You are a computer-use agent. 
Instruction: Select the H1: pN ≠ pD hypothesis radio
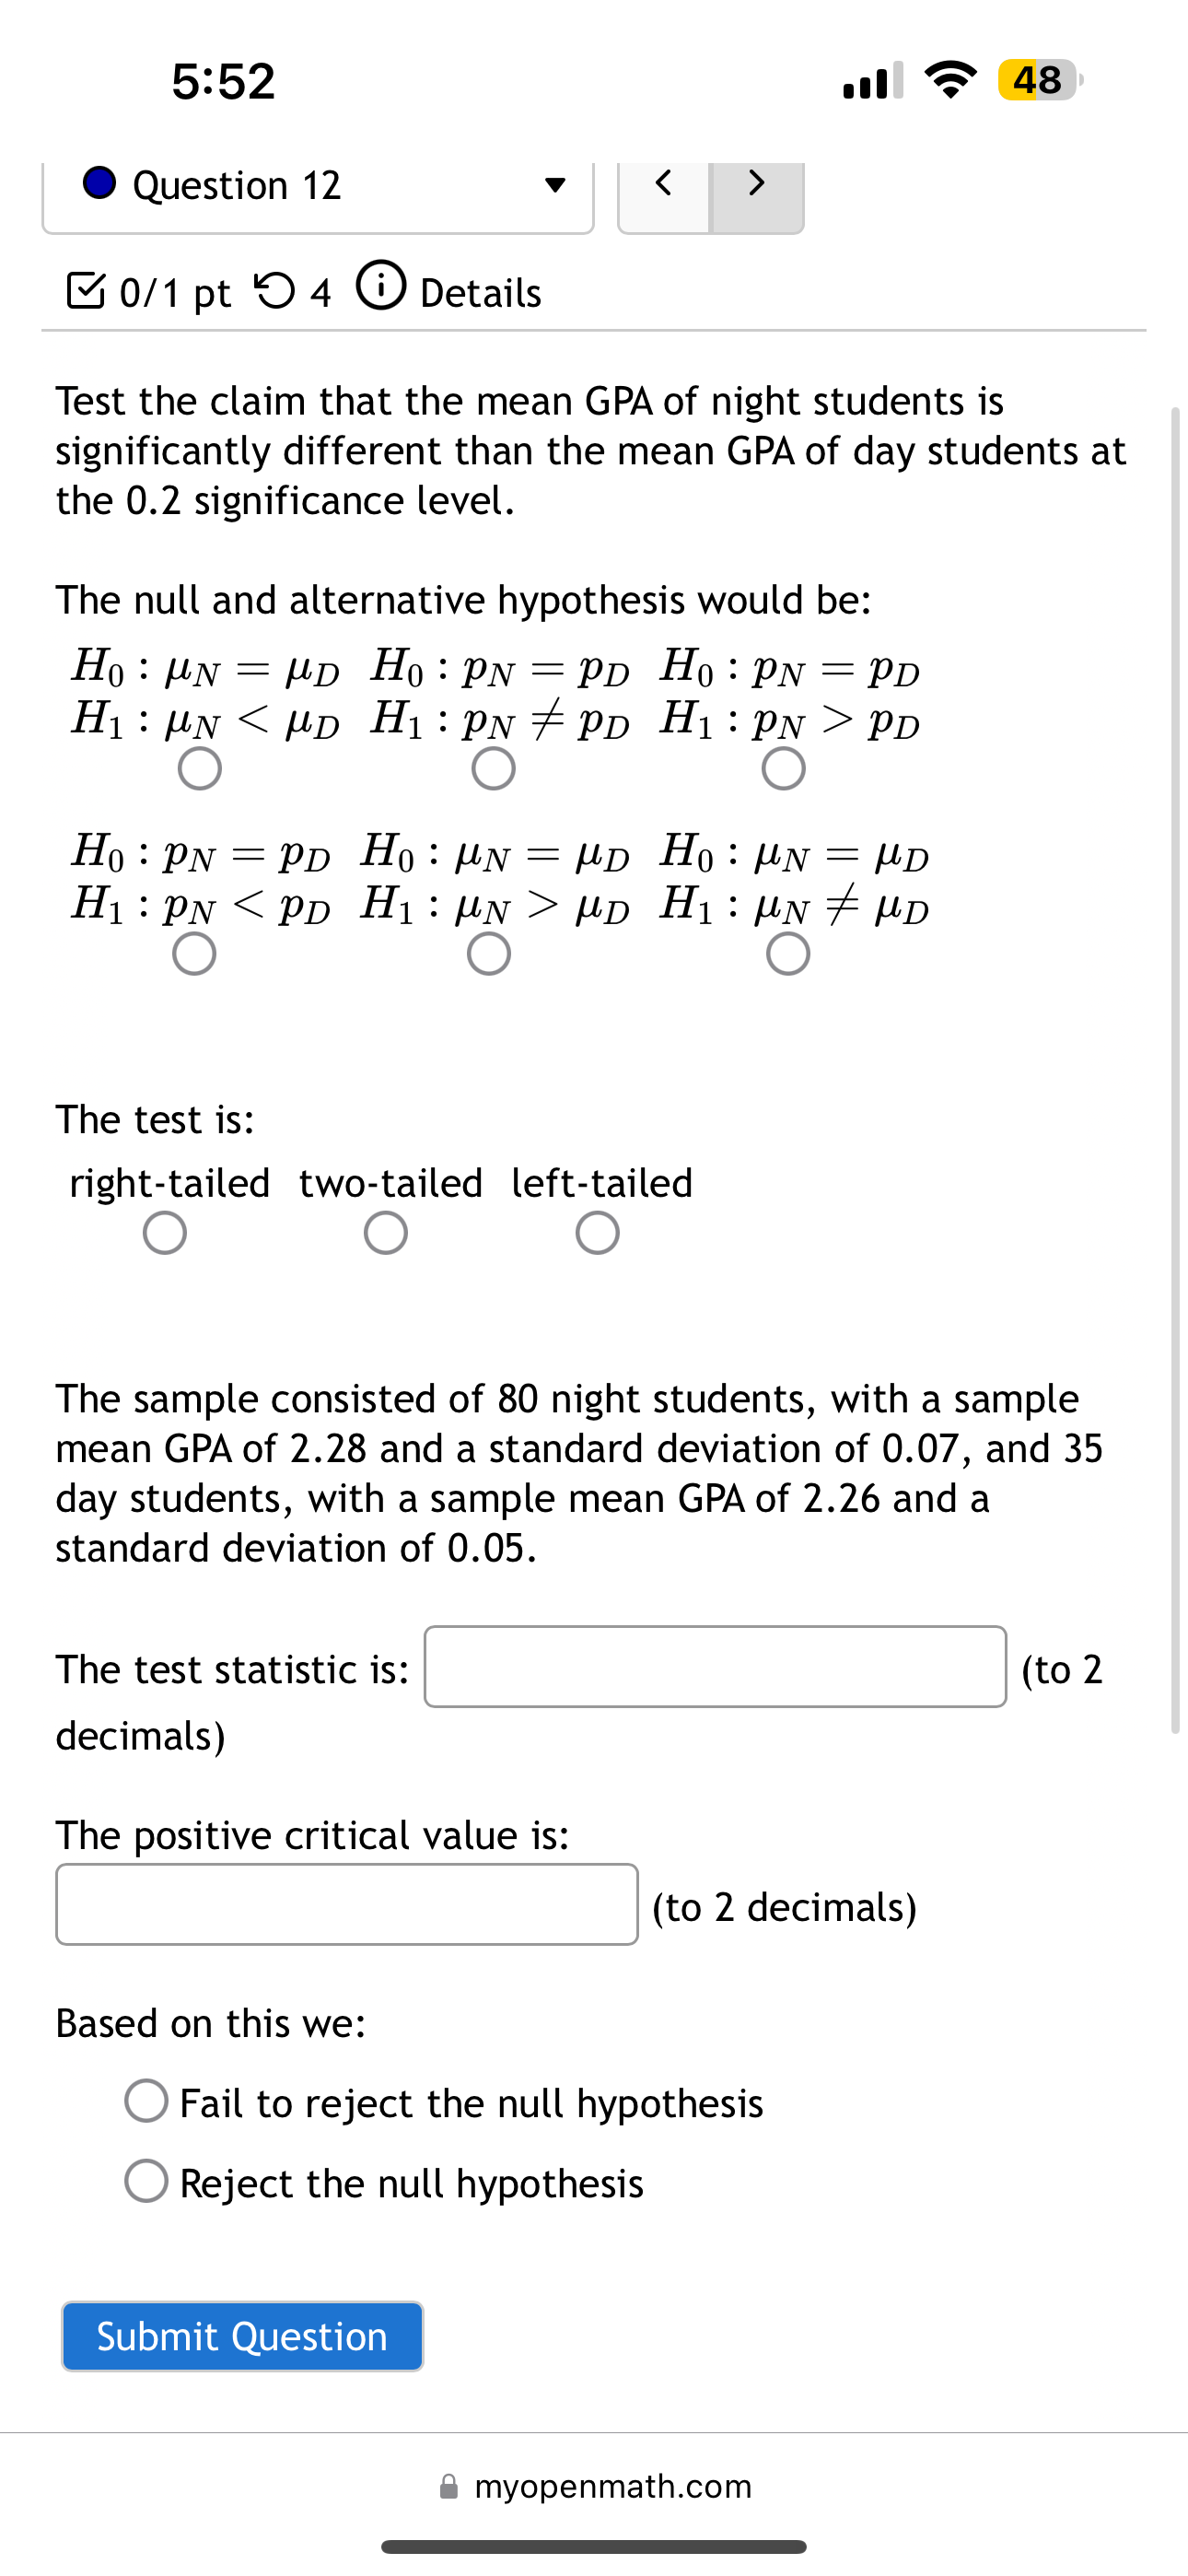point(492,767)
